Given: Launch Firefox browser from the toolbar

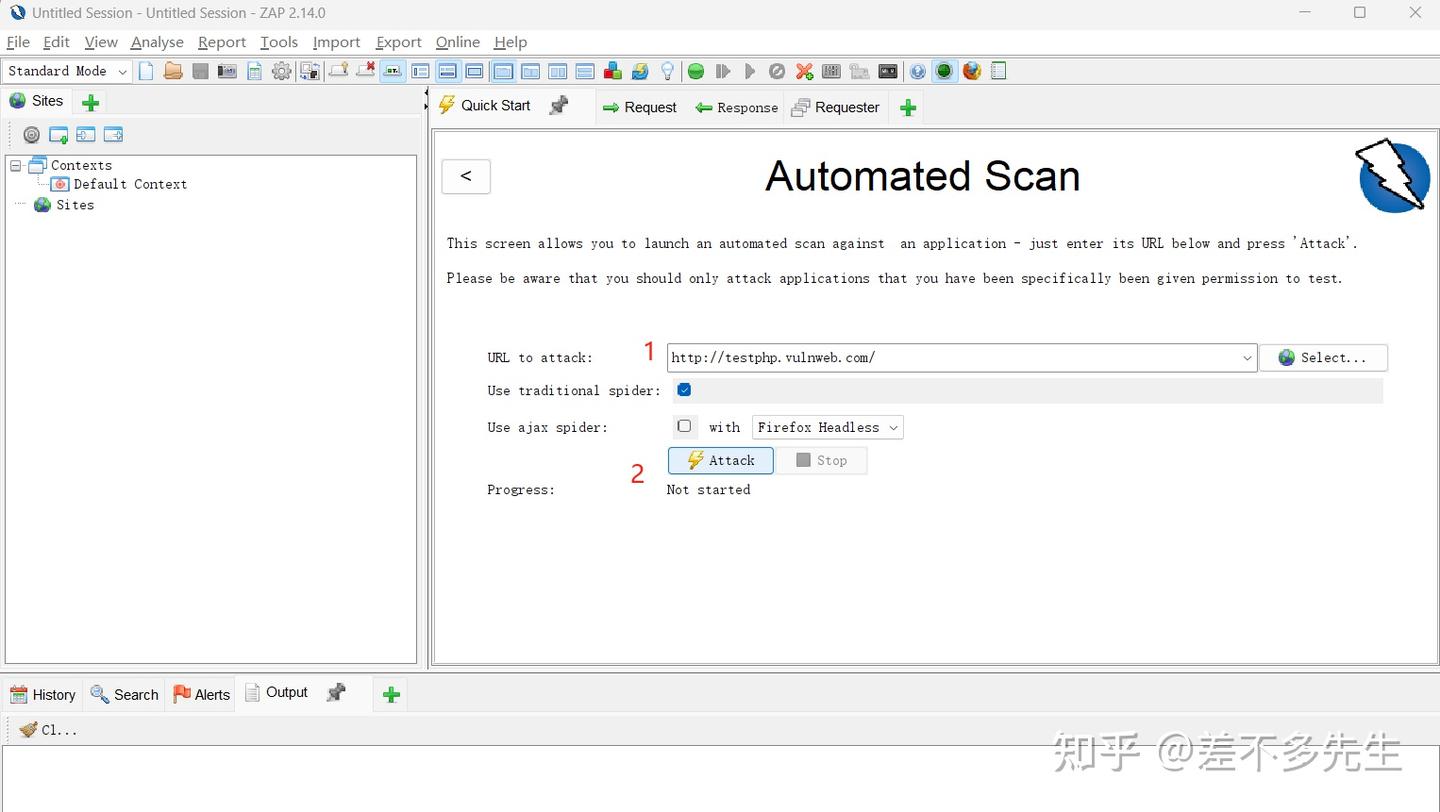Looking at the screenshot, I should coord(971,70).
